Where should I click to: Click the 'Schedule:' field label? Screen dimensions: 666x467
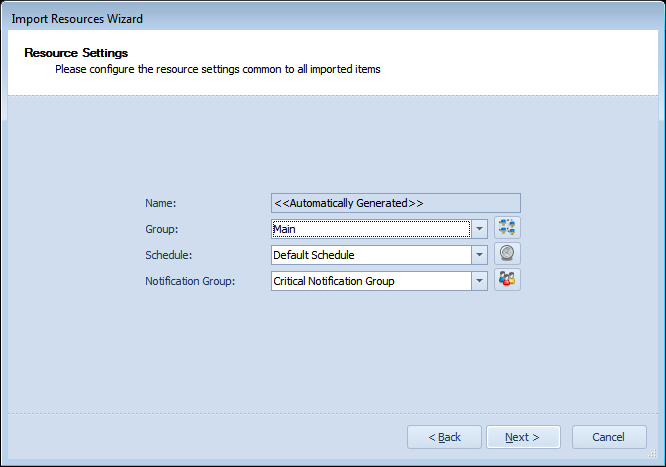169,255
